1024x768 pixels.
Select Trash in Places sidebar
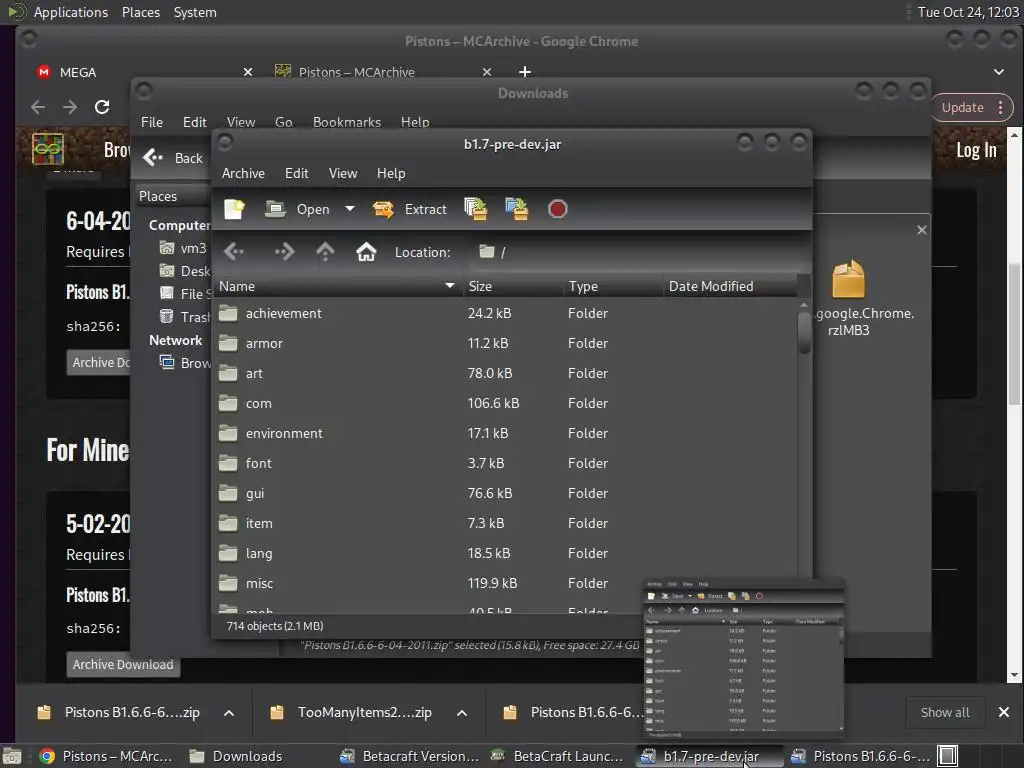(x=185, y=317)
